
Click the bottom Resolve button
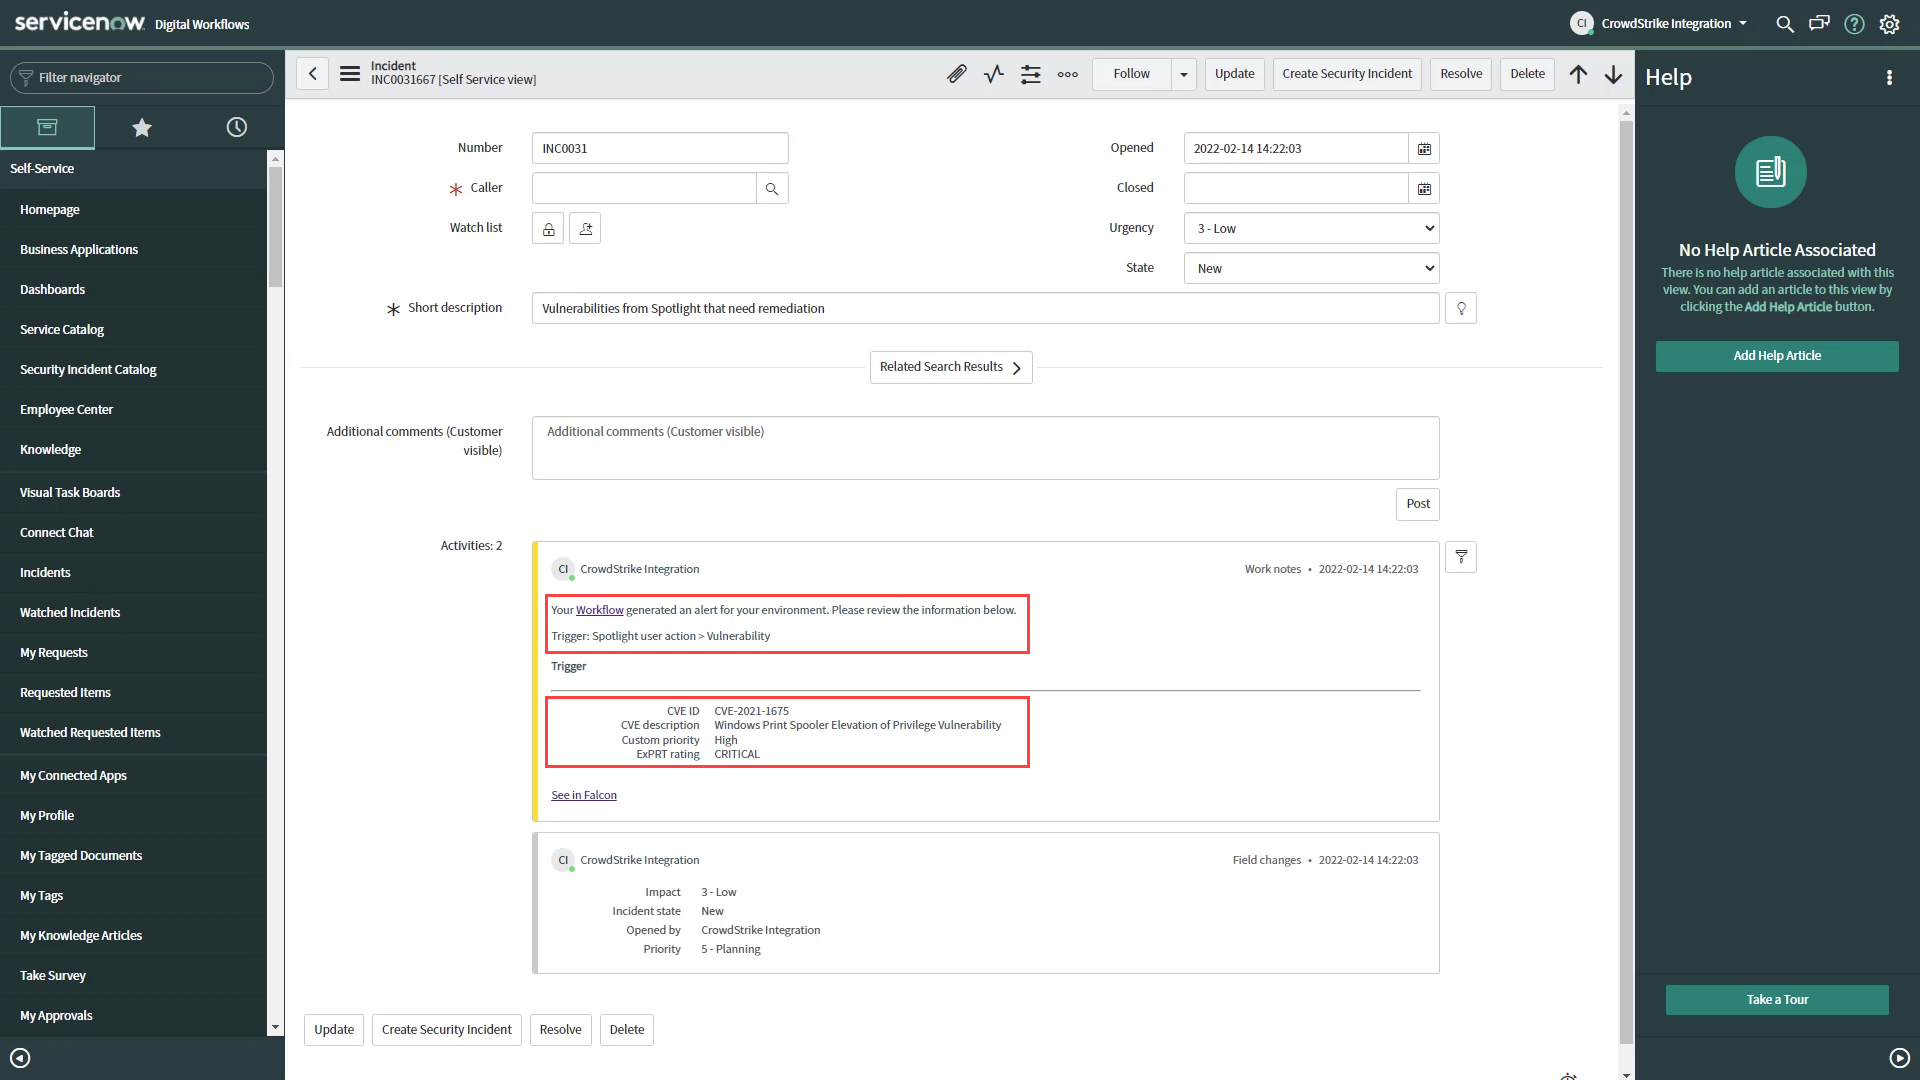(x=560, y=1030)
